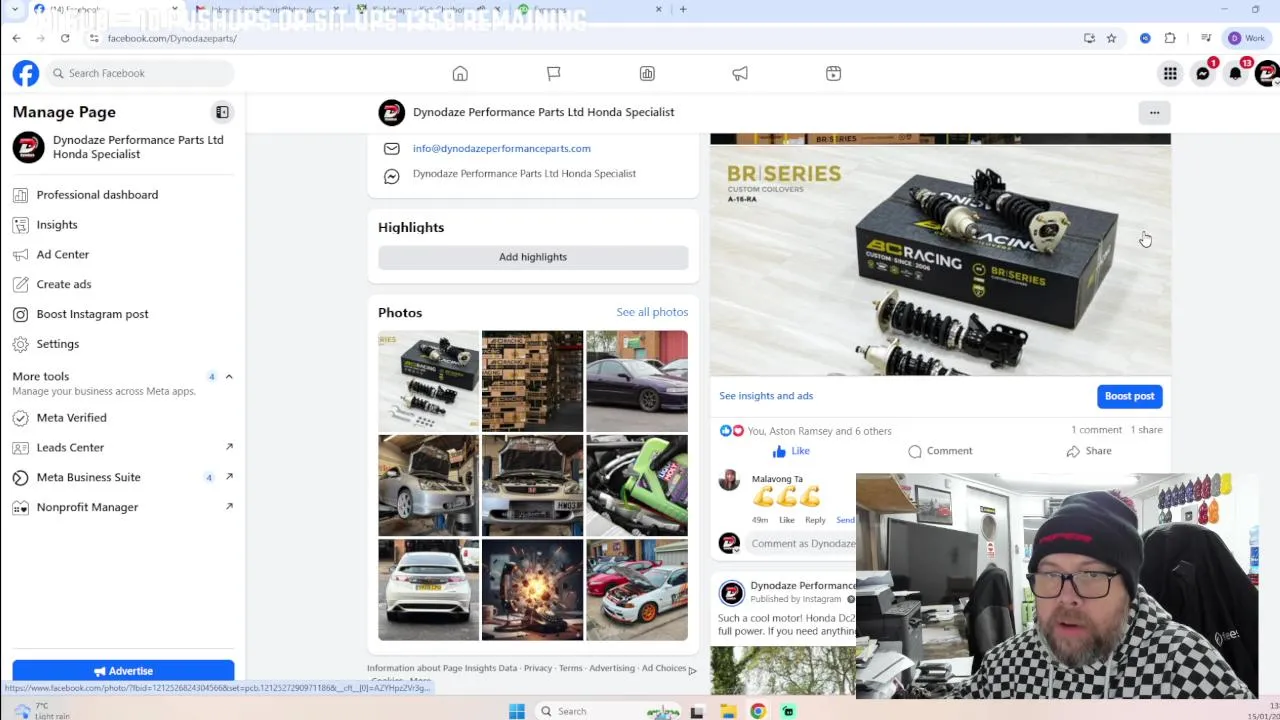
Task: Open See all photos link
Action: coord(652,312)
